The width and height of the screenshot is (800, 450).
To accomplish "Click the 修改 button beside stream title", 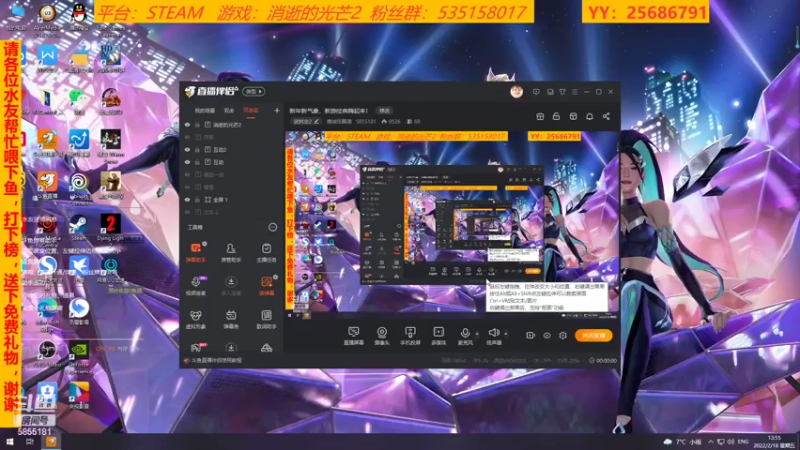I will (384, 110).
